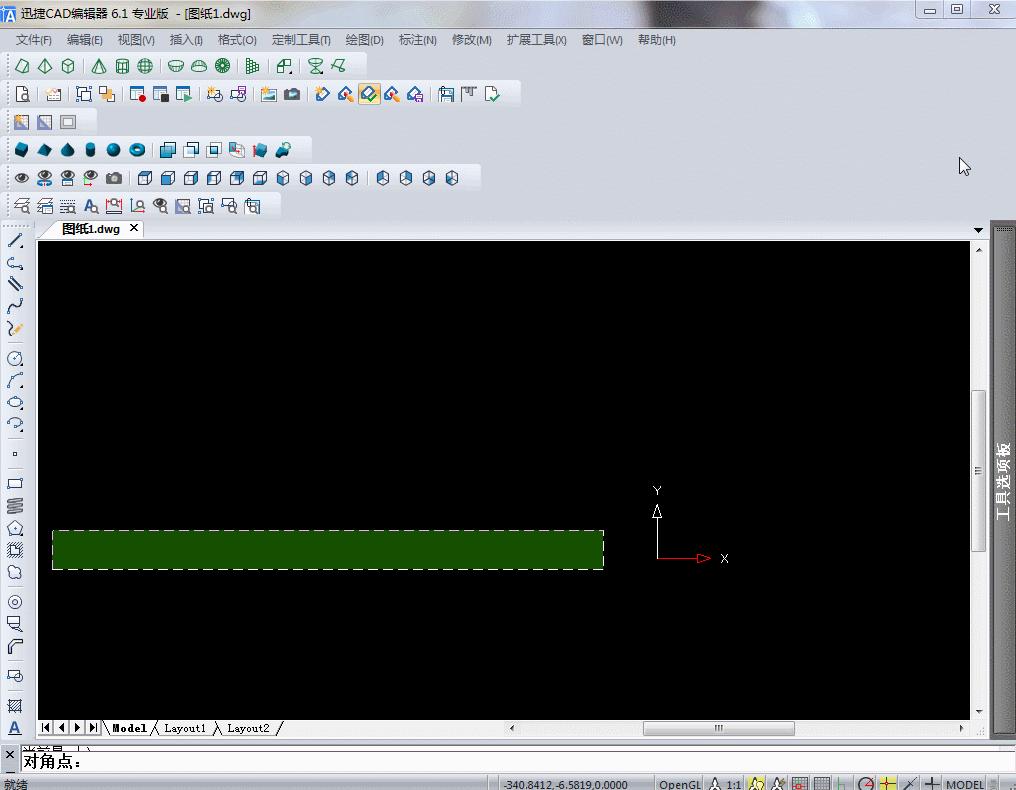Select the Cone primitive tool
The width and height of the screenshot is (1016, 790).
point(66,149)
